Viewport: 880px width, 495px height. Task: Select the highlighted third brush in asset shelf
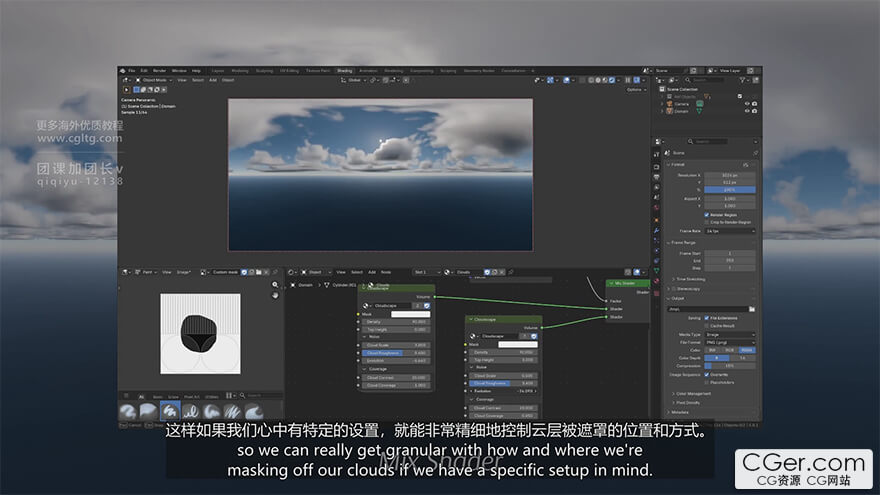click(170, 411)
